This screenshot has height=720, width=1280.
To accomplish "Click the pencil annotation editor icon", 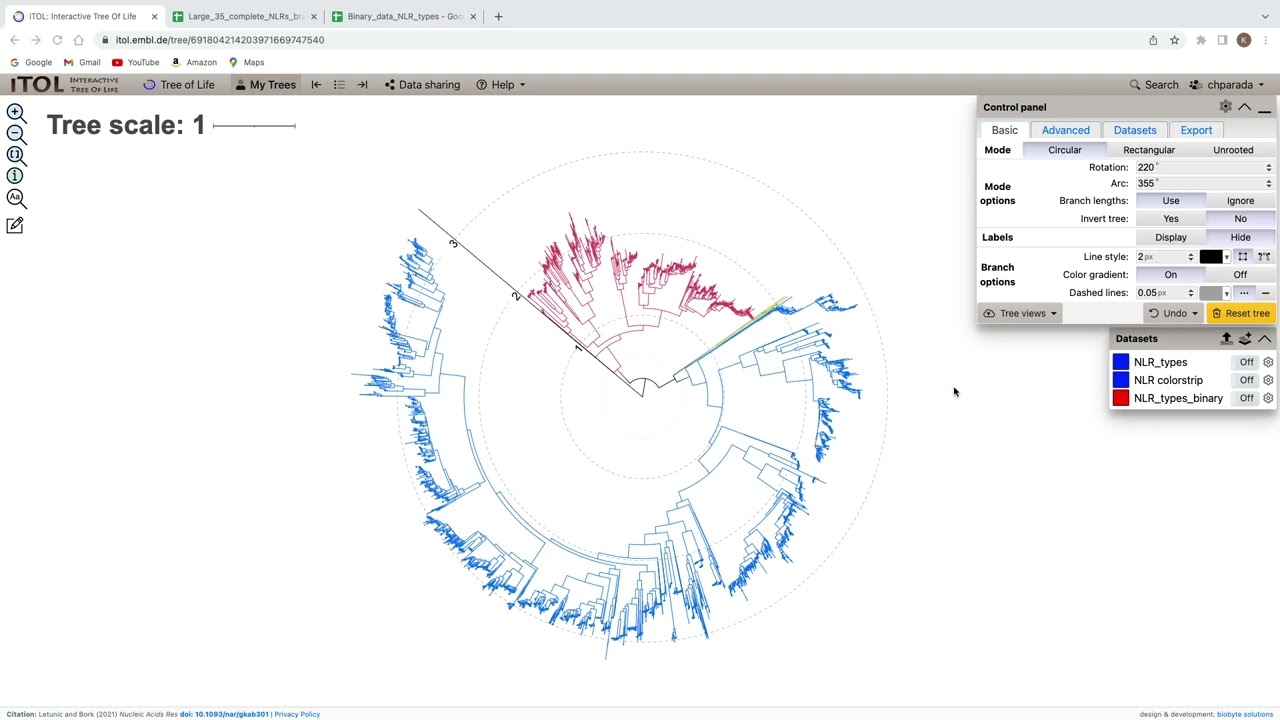I will pos(15,225).
